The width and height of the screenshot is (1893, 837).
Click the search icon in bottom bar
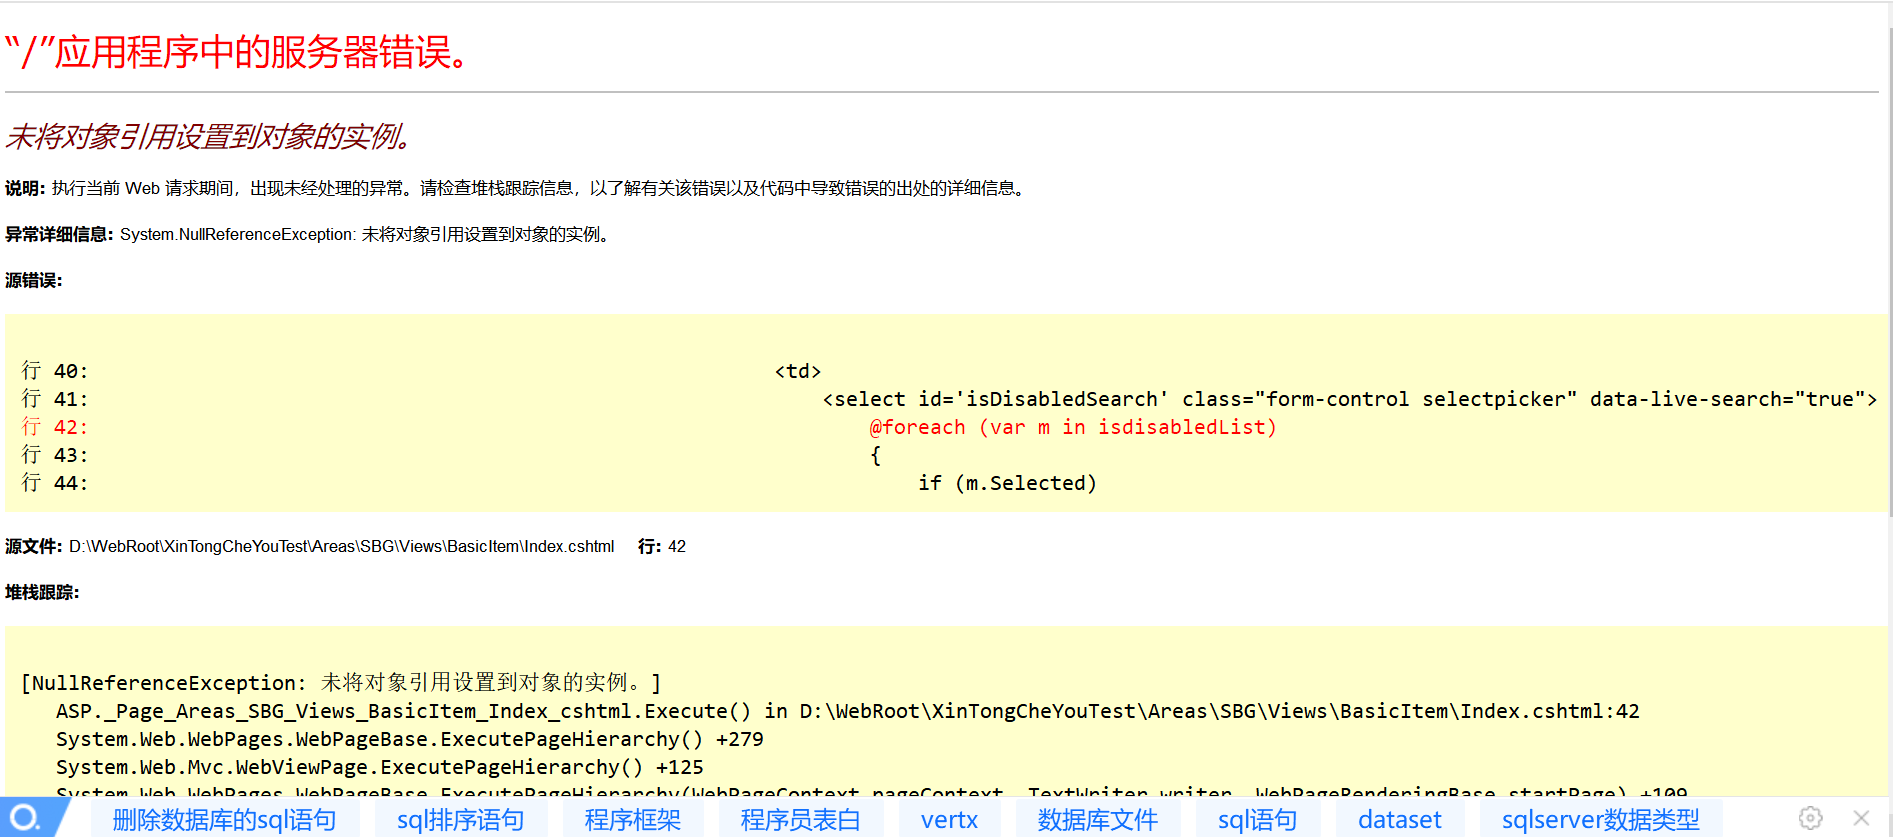click(25, 818)
